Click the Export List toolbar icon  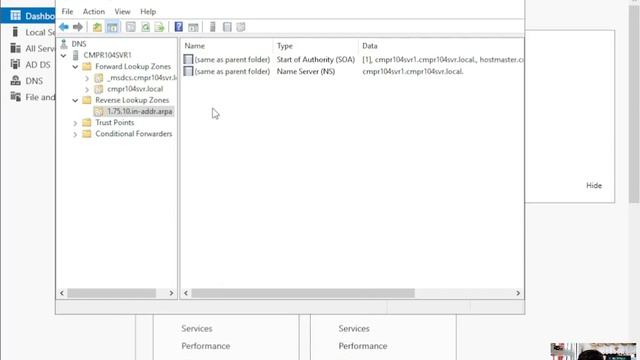click(160, 27)
